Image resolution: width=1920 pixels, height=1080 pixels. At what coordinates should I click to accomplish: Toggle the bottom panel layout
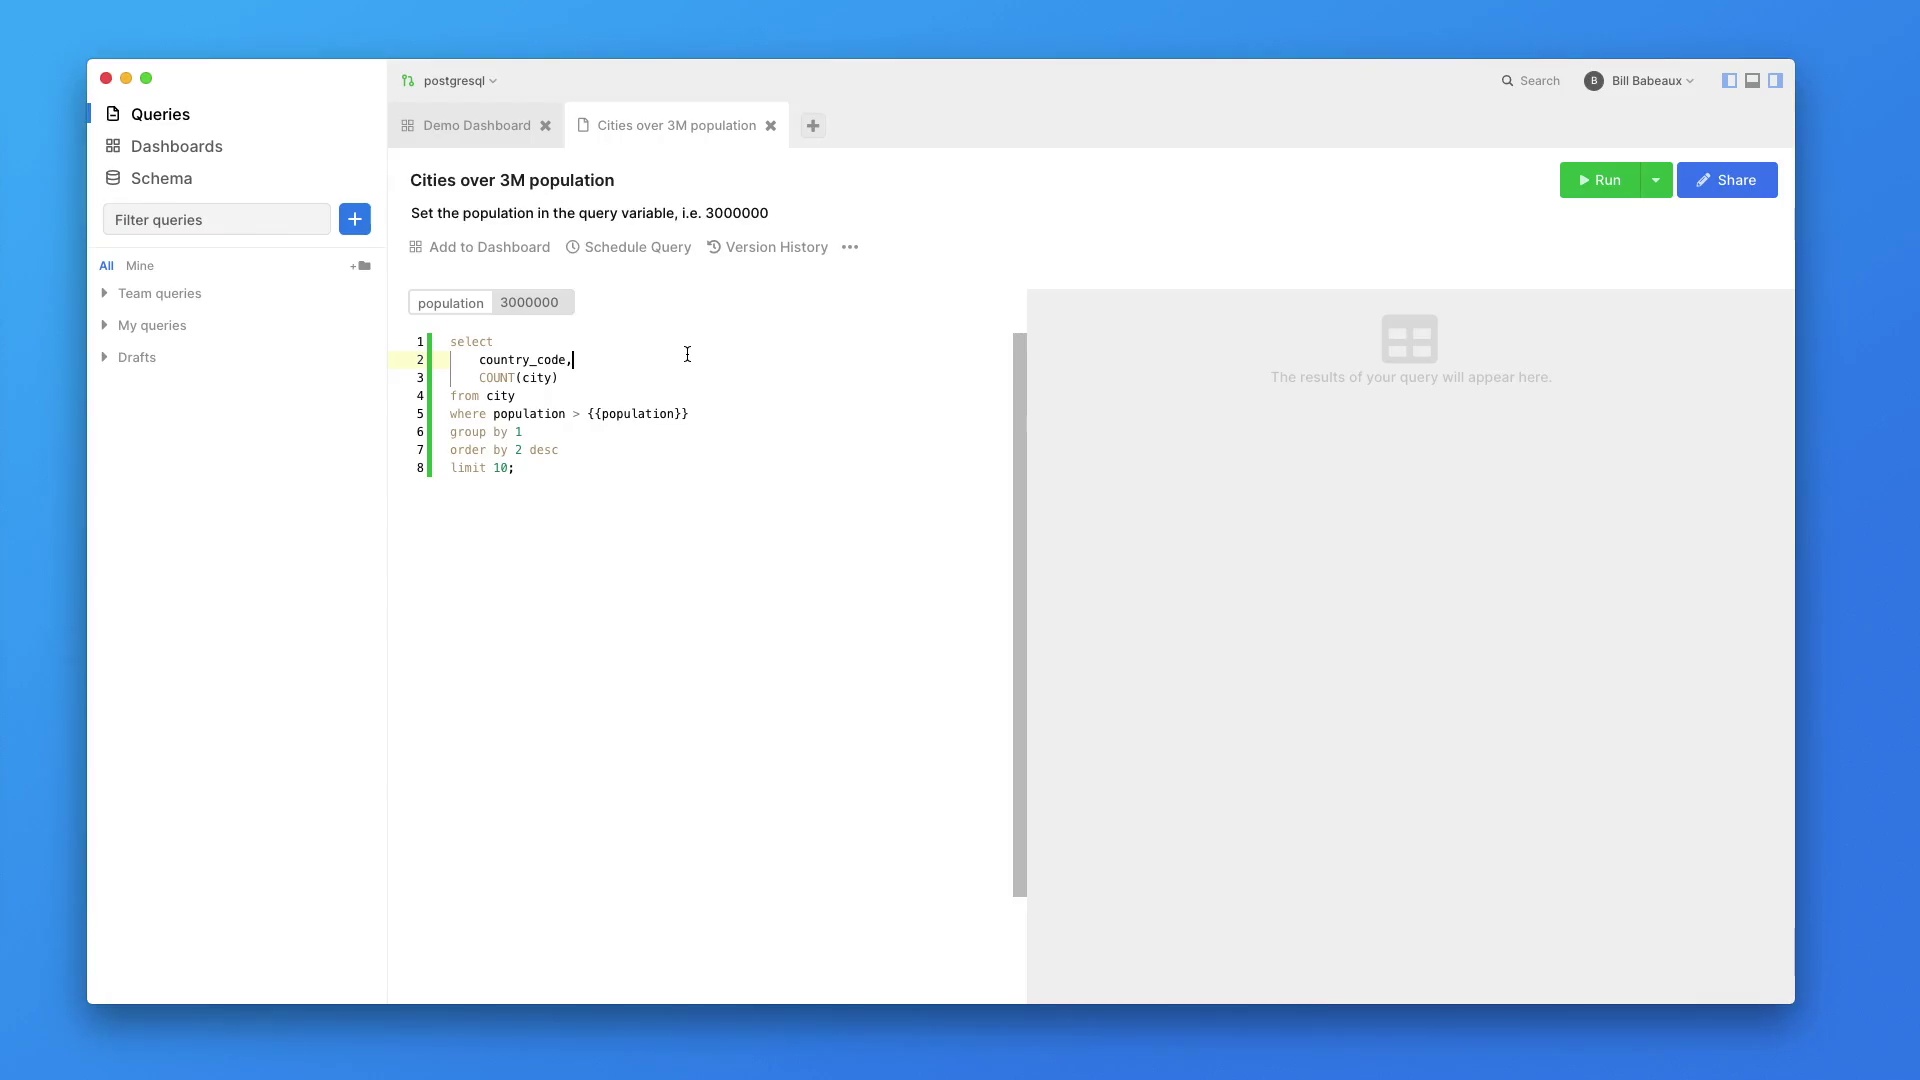click(1752, 81)
